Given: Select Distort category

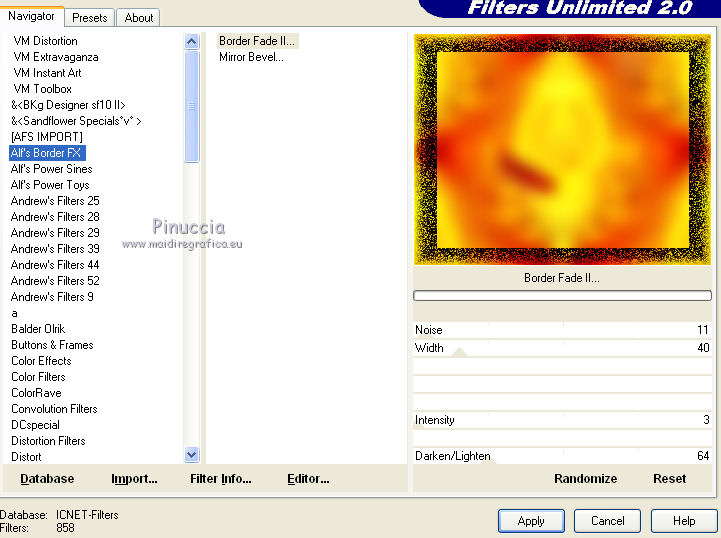Looking at the screenshot, I should (26, 457).
